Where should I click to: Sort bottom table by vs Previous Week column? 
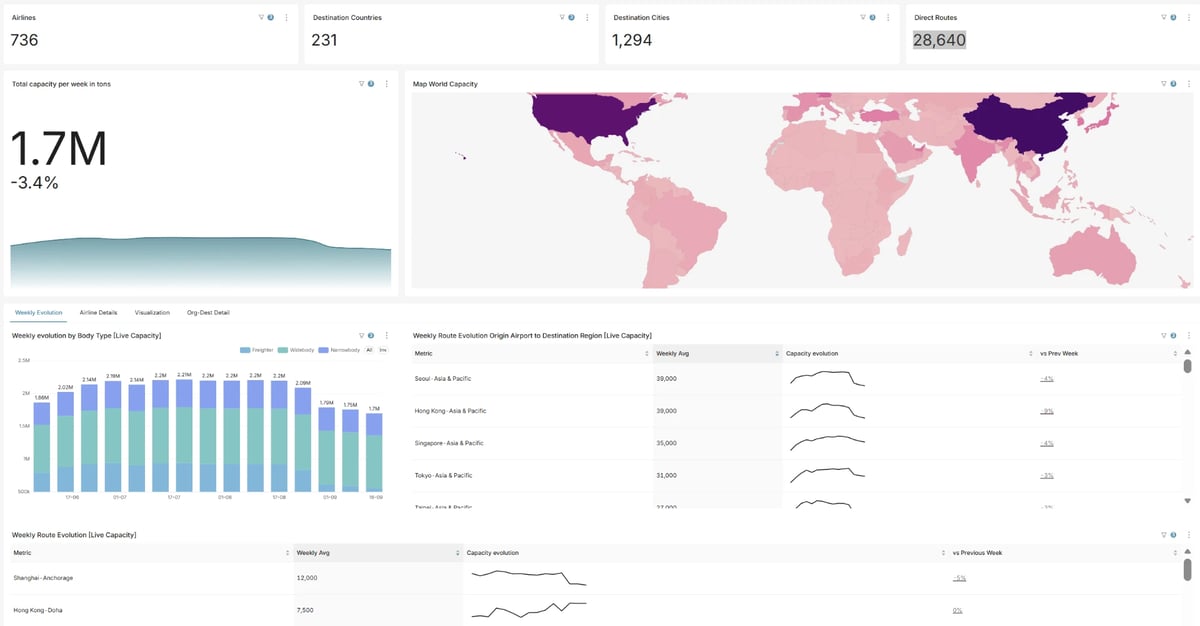[x=1175, y=553]
